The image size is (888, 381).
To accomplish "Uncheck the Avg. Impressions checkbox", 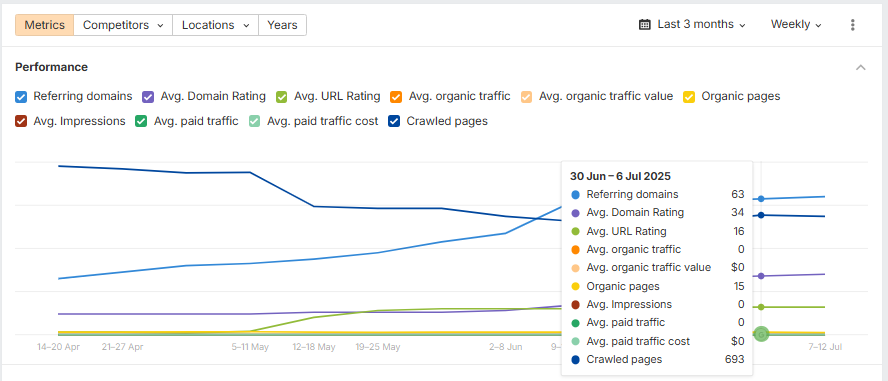I will [21, 121].
